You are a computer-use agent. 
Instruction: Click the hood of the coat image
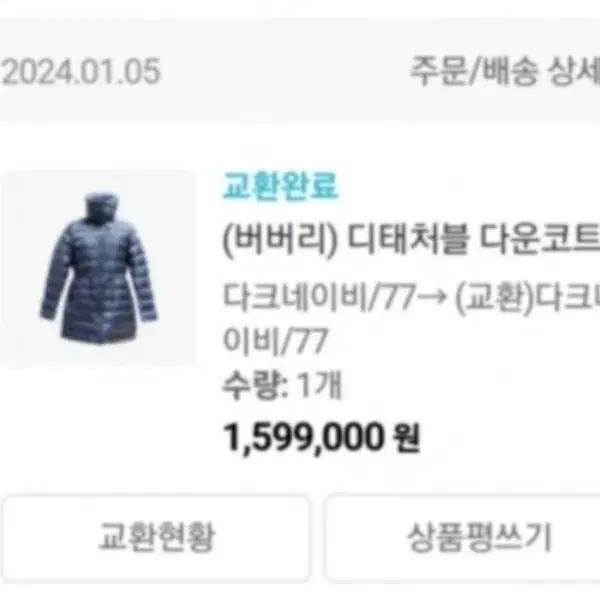pyautogui.click(x=100, y=207)
